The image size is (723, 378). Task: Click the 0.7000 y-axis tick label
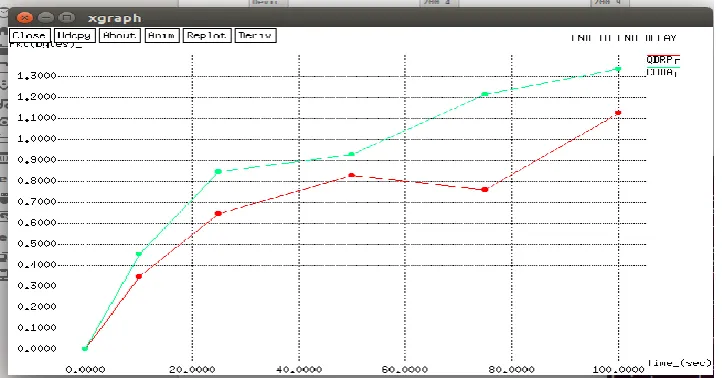(x=37, y=201)
